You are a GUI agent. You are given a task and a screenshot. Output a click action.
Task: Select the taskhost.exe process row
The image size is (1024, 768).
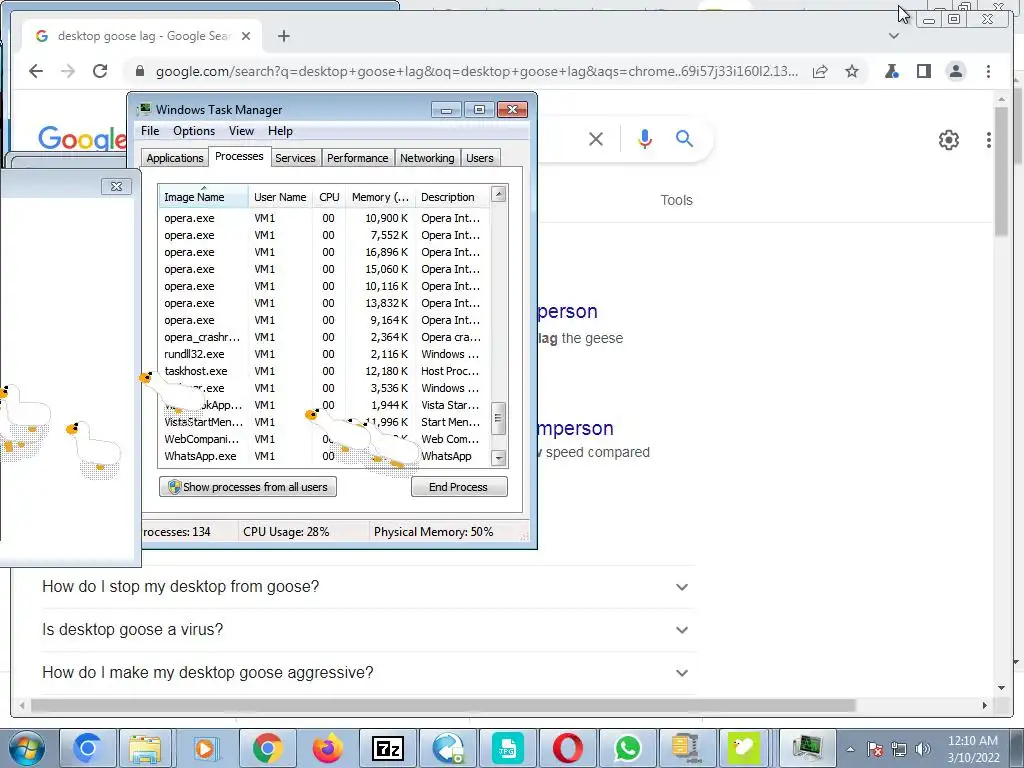(x=323, y=371)
